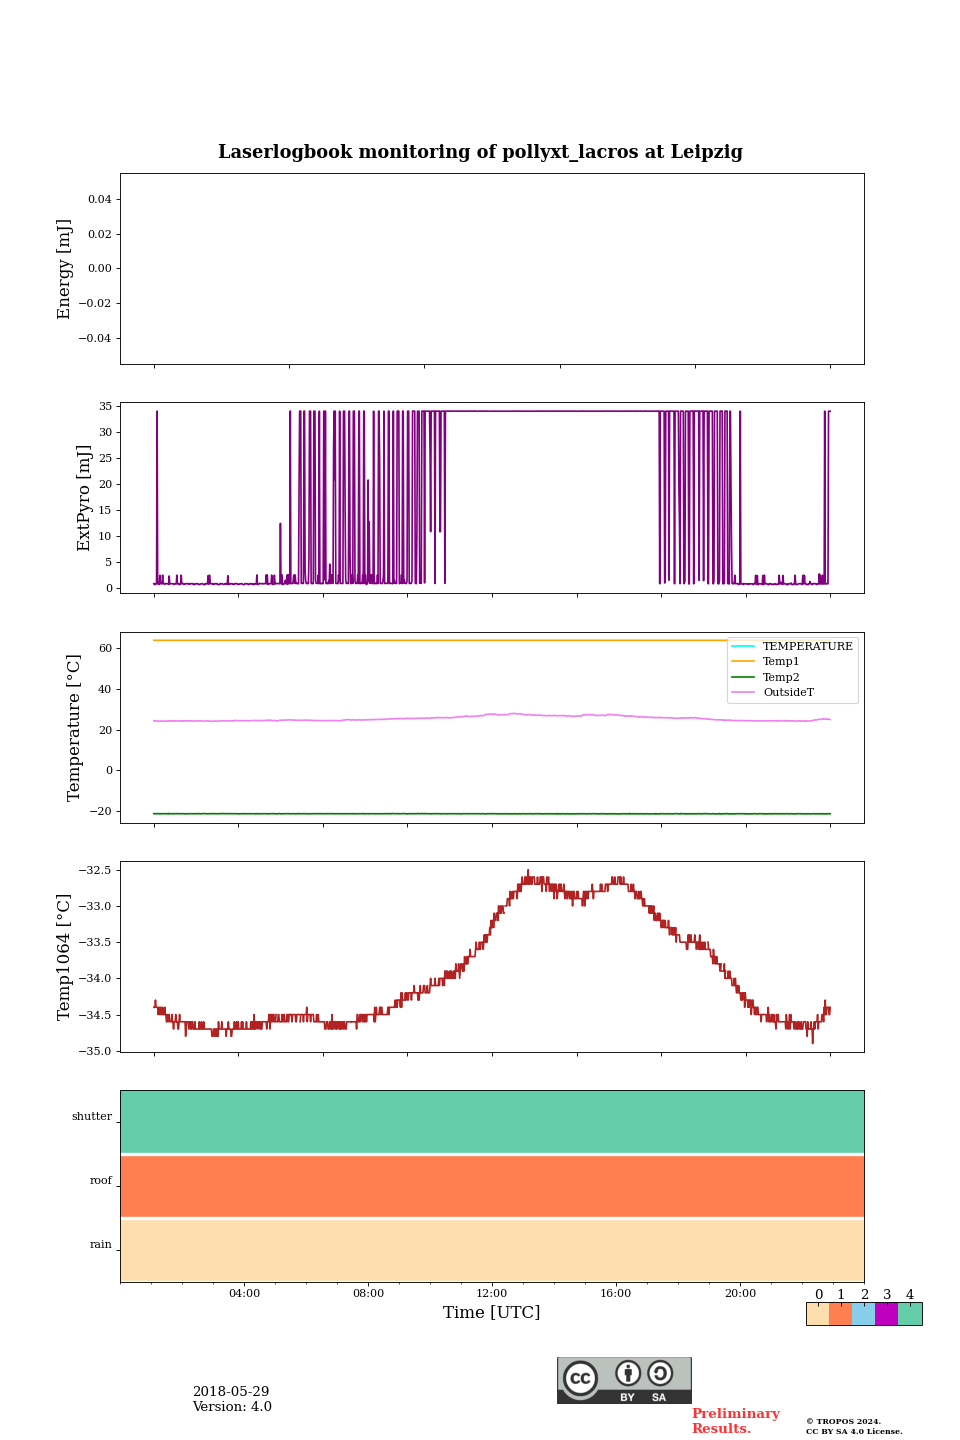Image resolution: width=960 pixels, height=1440 pixels.
Task: Choose the teal colorbar swatch labeled 4
Action: click(x=910, y=1314)
